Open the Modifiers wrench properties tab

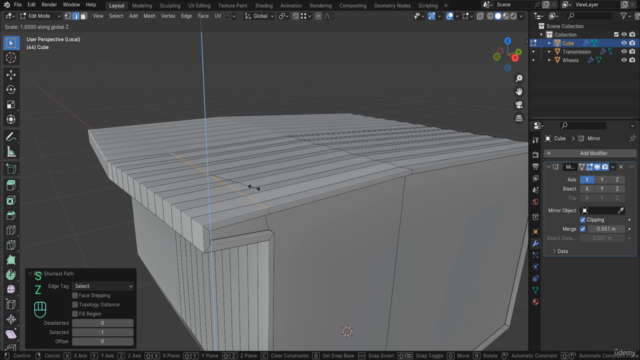tap(536, 243)
